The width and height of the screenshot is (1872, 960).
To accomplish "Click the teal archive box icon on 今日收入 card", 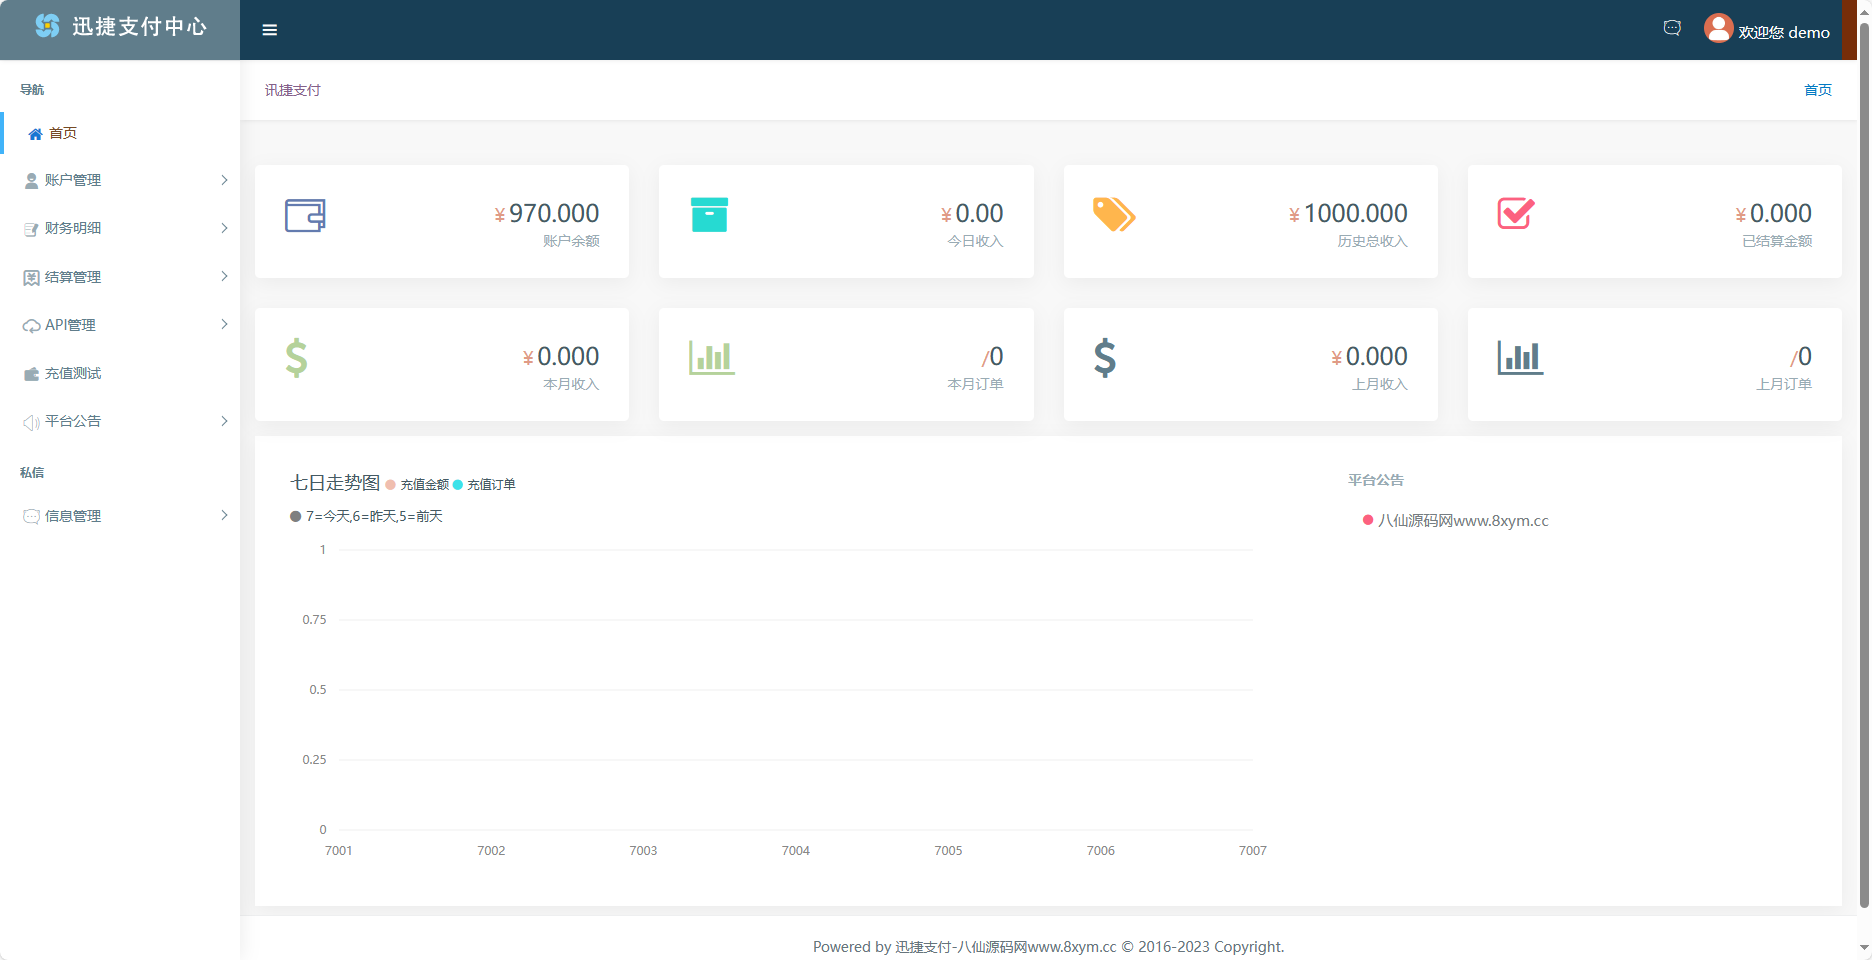I will (x=709, y=215).
